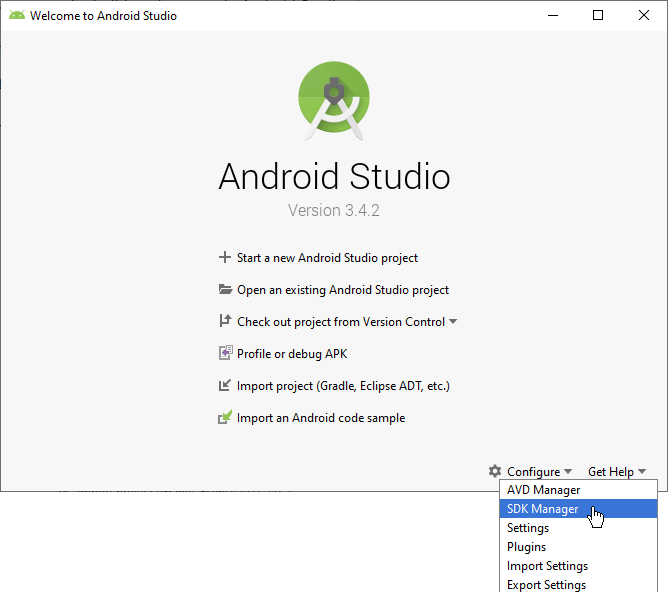The image size is (668, 592).
Task: Select Plugins in the Configure menu
Action: 526,547
